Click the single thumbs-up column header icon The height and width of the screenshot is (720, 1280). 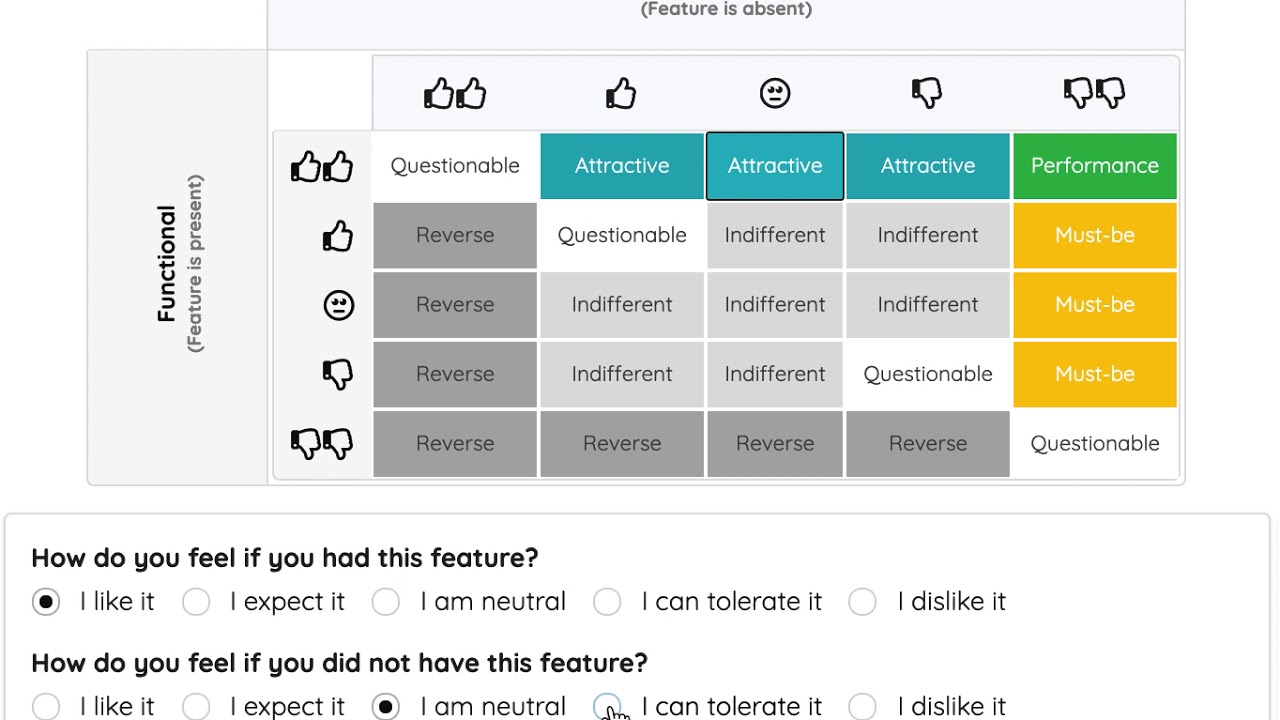coord(621,94)
